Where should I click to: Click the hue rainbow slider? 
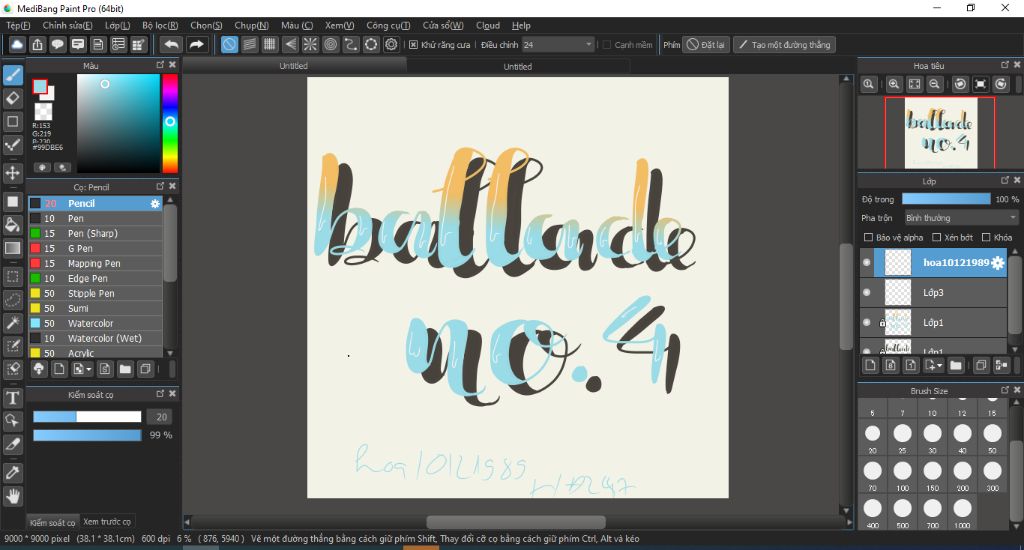pos(170,123)
